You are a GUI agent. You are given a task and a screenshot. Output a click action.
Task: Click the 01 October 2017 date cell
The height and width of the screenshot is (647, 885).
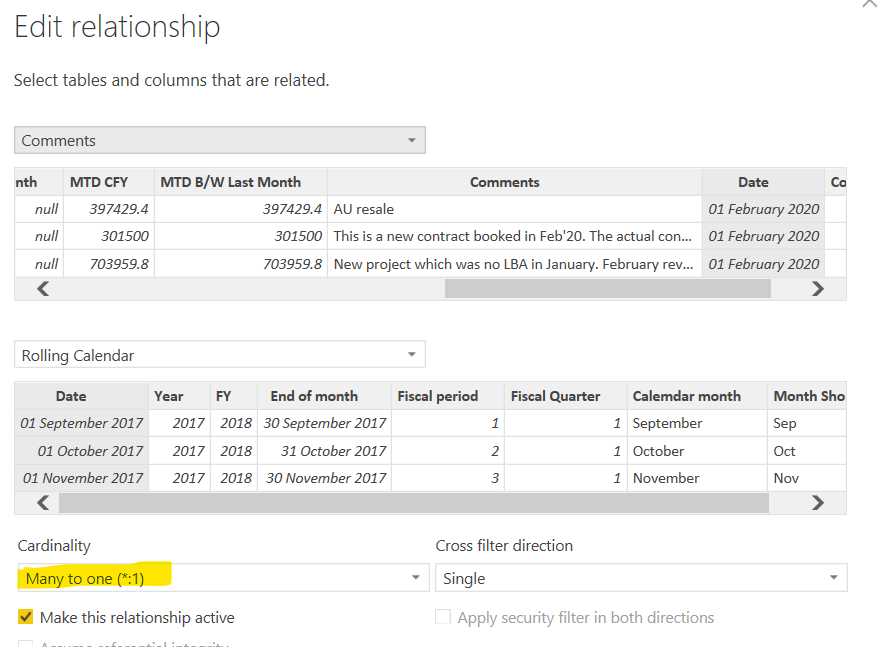81,451
